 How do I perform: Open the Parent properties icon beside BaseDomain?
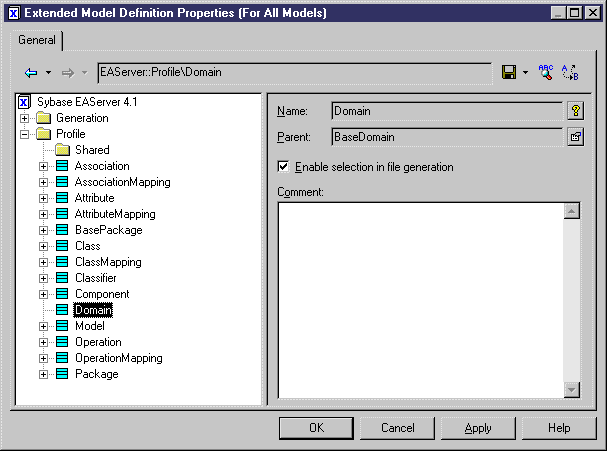pyautogui.click(x=576, y=137)
